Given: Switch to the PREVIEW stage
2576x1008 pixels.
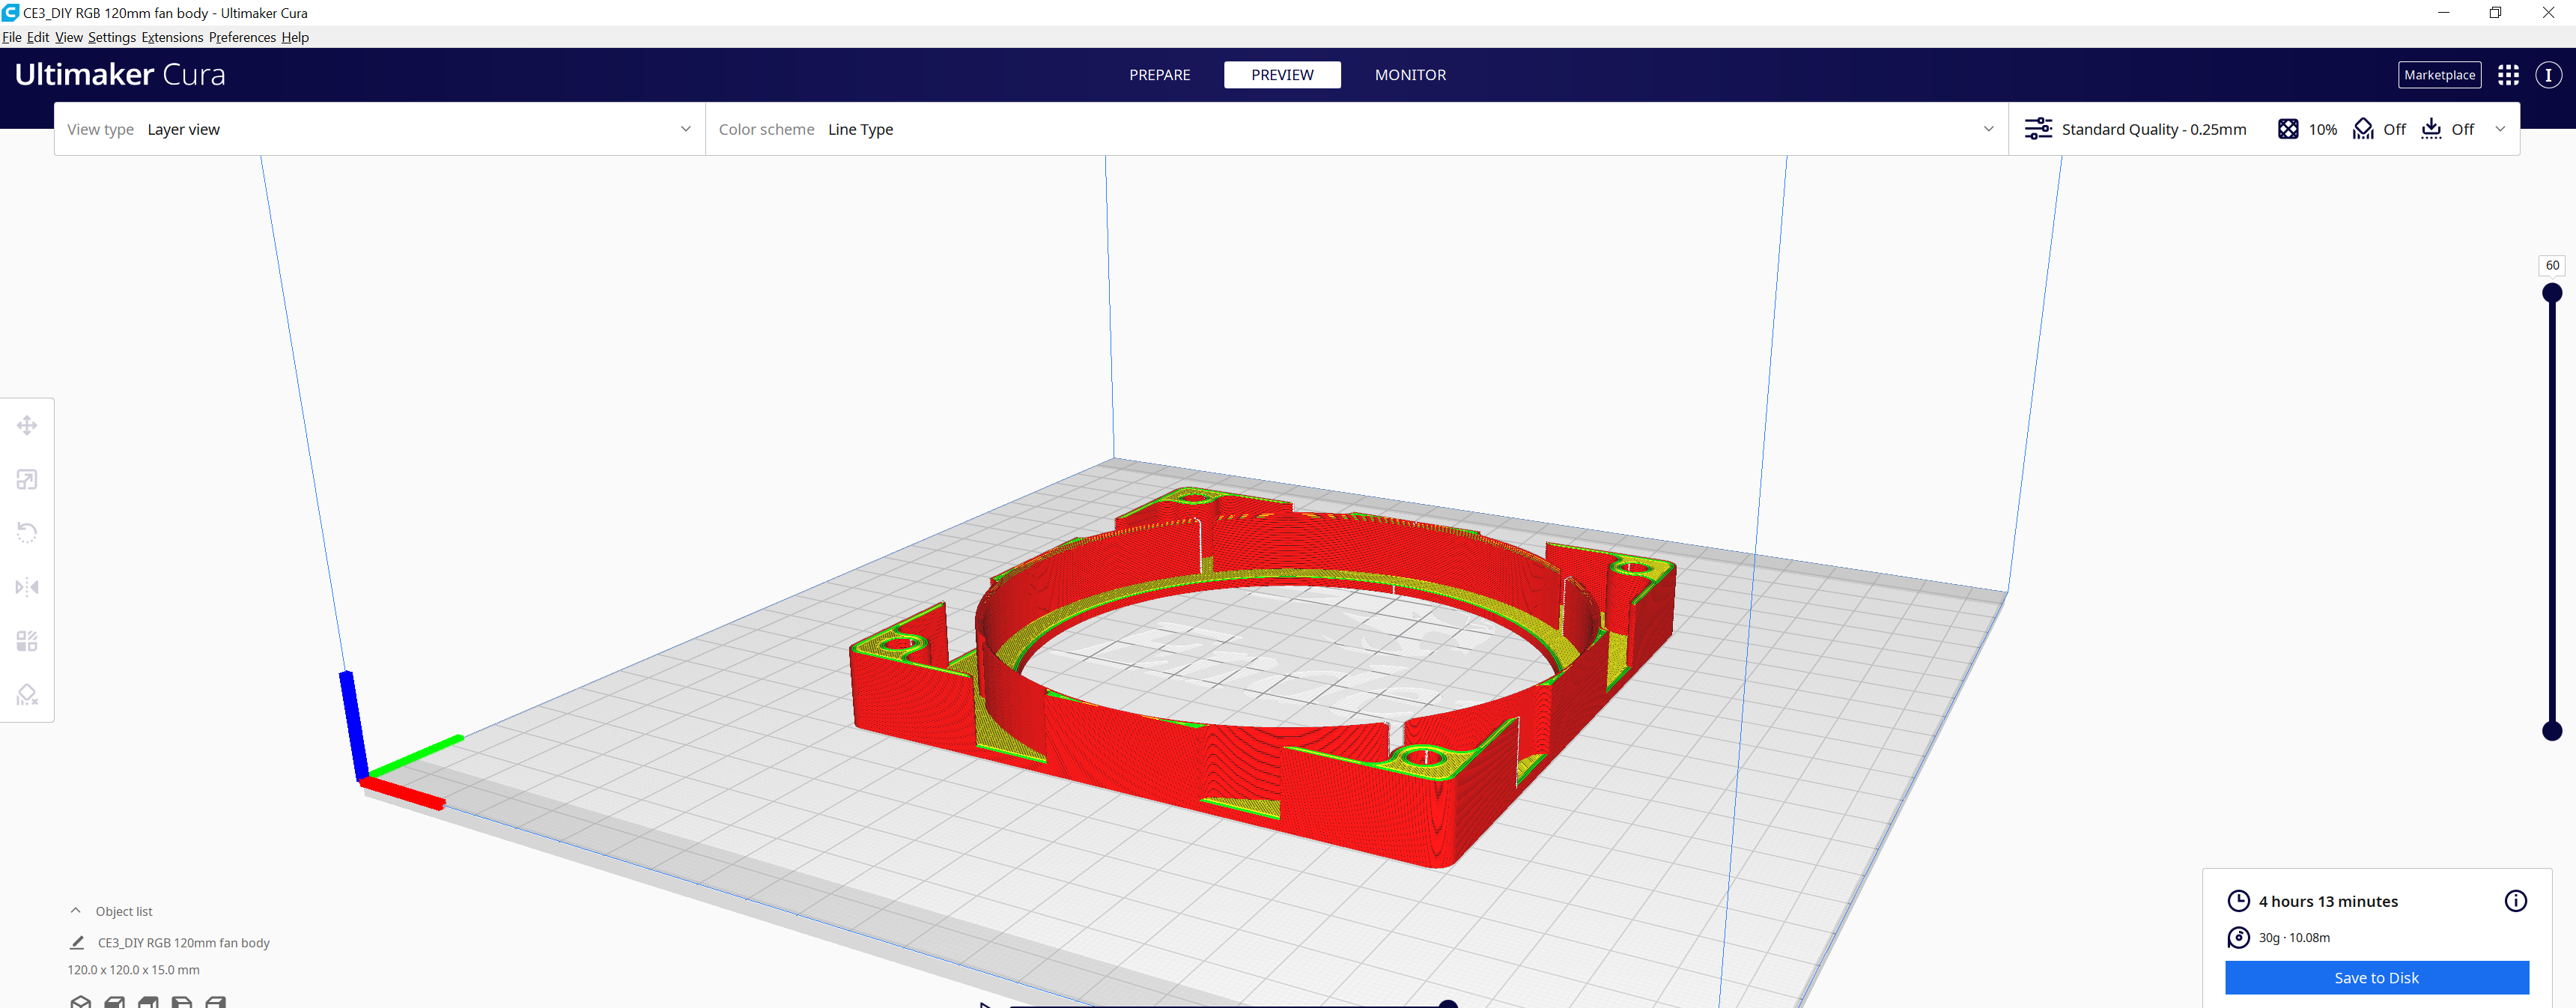Looking at the screenshot, I should pyautogui.click(x=1282, y=75).
